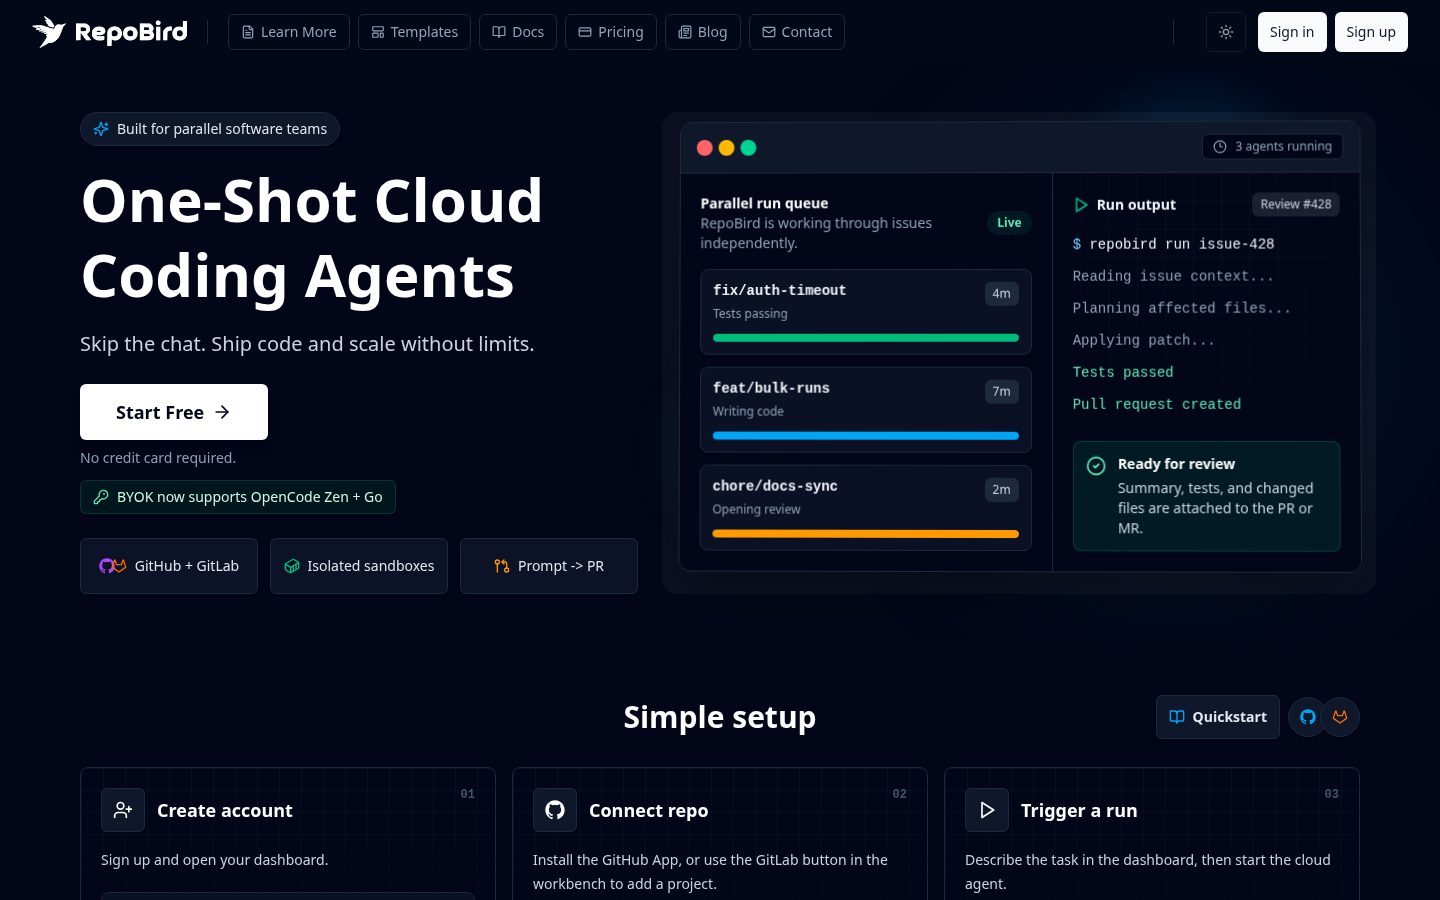
Task: Click the checkmark icon in Ready for review
Action: 1096,465
